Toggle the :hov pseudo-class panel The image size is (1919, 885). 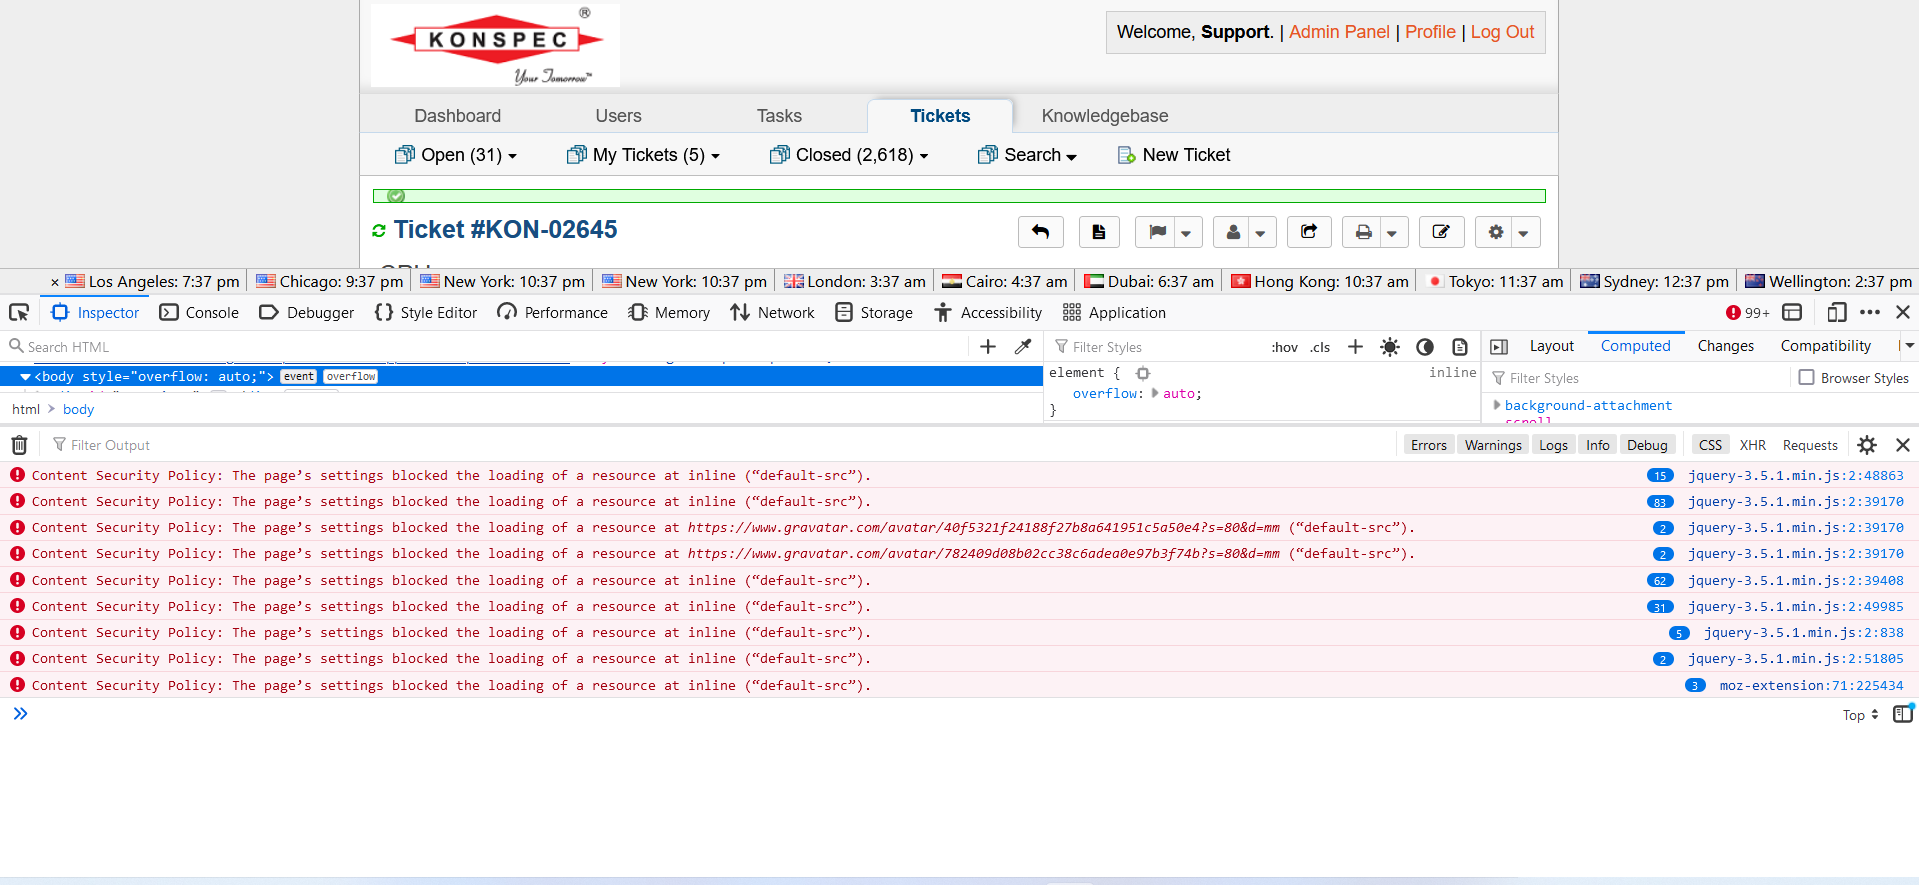1284,347
